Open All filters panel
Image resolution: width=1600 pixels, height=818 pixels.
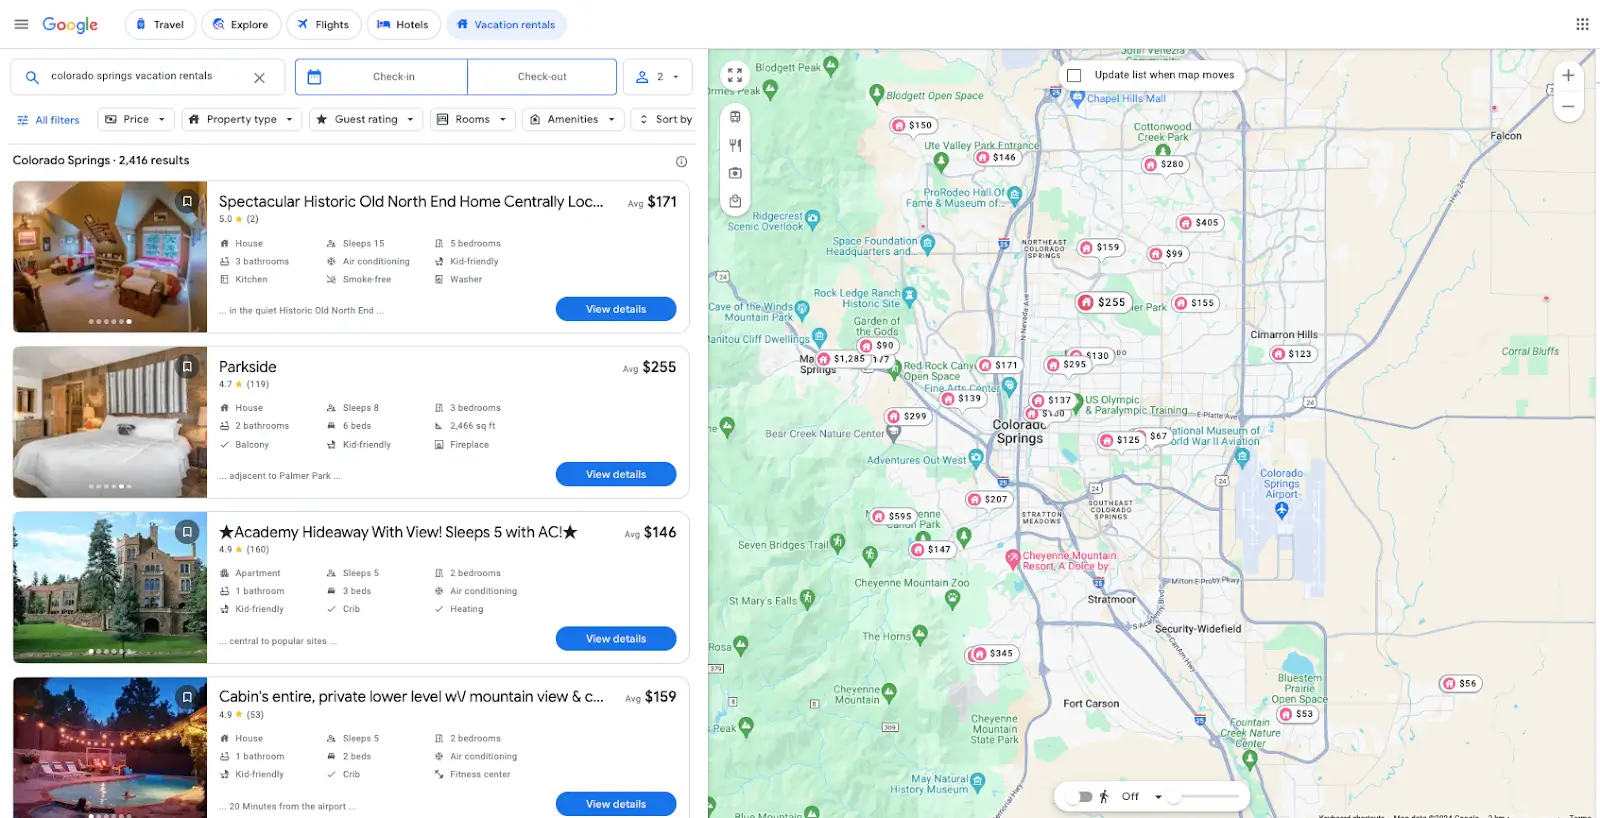coord(48,120)
